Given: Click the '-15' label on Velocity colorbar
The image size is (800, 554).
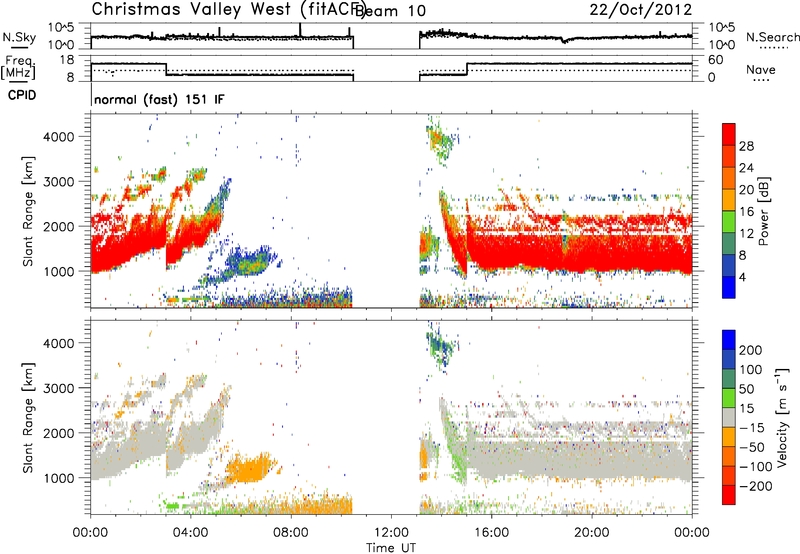Looking at the screenshot, I should [x=752, y=428].
